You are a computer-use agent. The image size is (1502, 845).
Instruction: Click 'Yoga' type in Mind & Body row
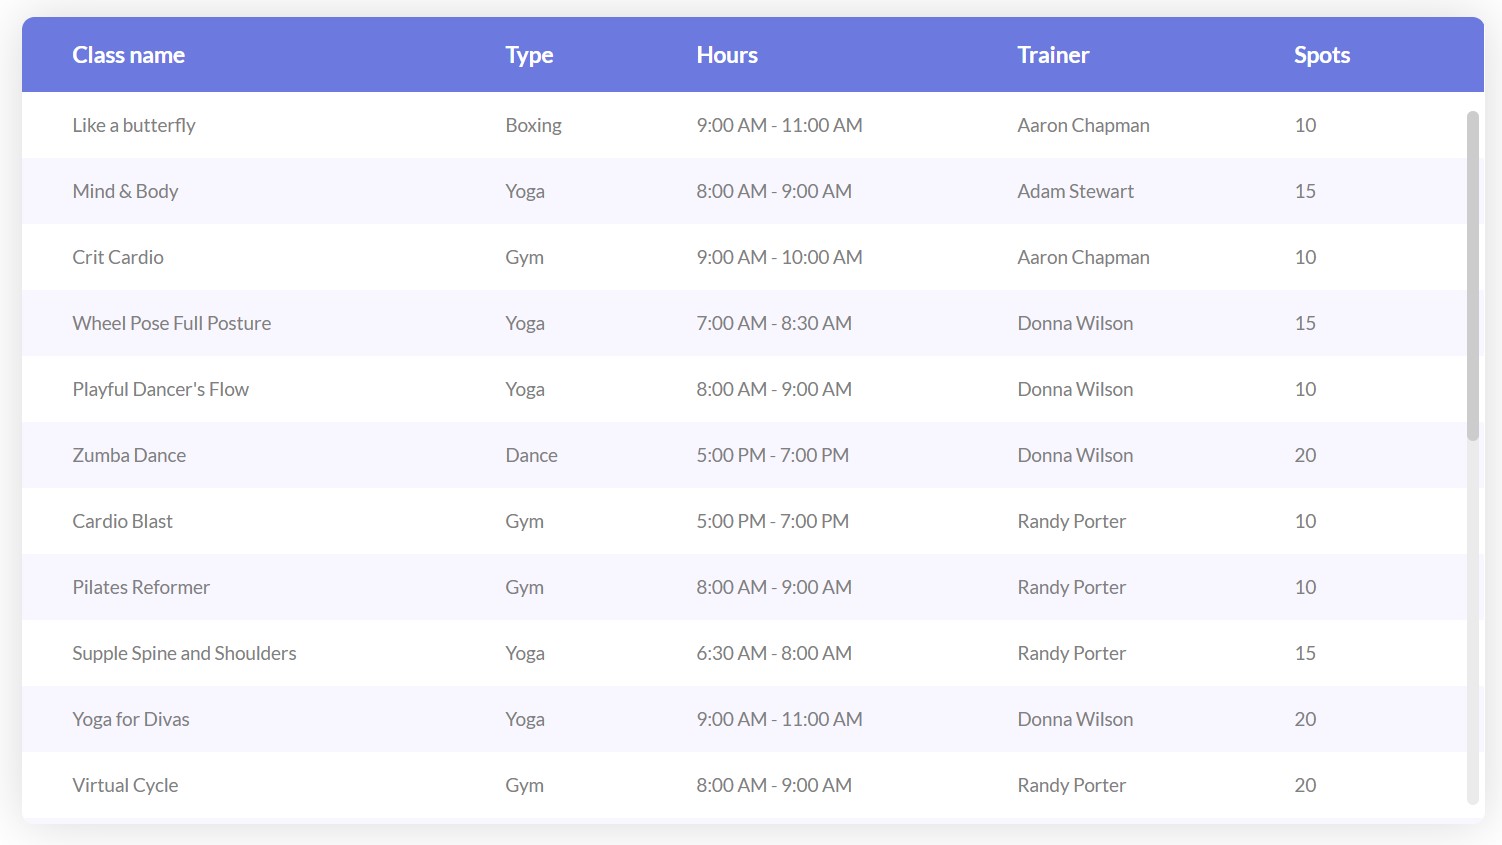pyautogui.click(x=525, y=191)
